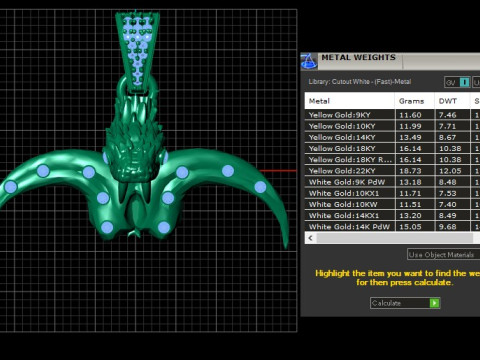Screen dimensions: 480x360
Task: Click the horizontal scrollbar thumb of table
Action: [x=395, y=238]
